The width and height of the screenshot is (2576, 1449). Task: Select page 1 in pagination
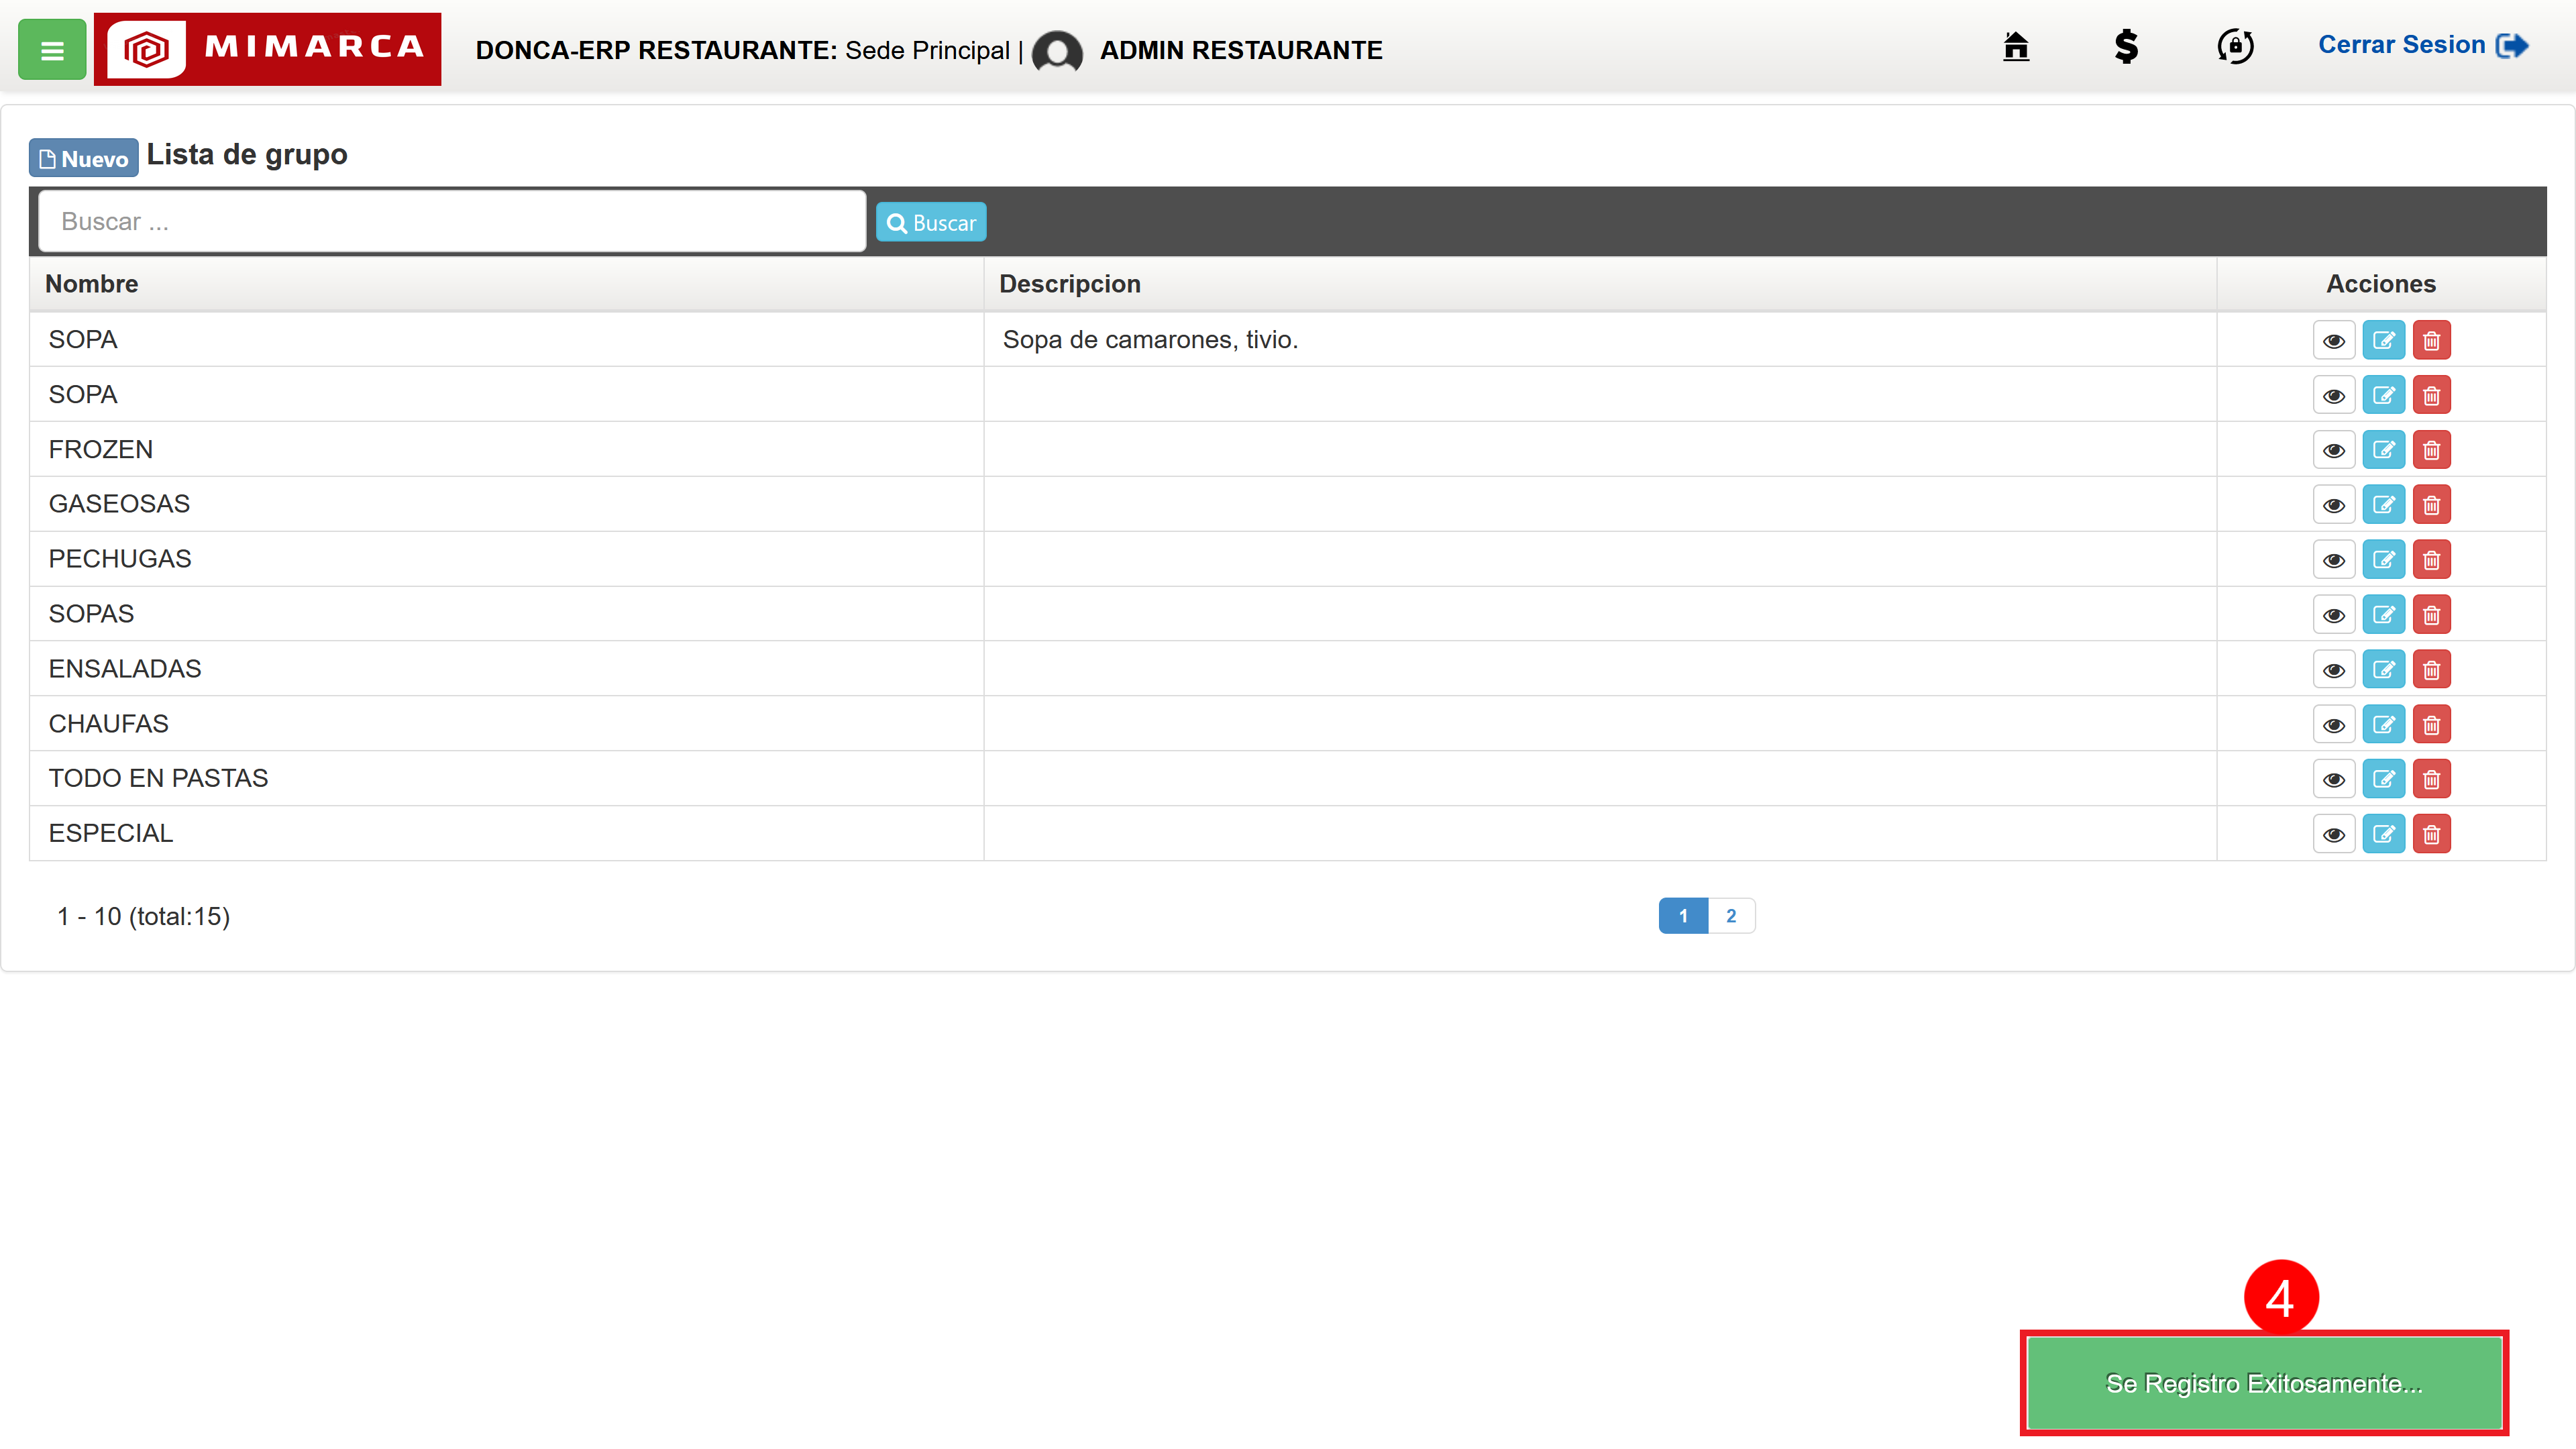click(x=1683, y=916)
